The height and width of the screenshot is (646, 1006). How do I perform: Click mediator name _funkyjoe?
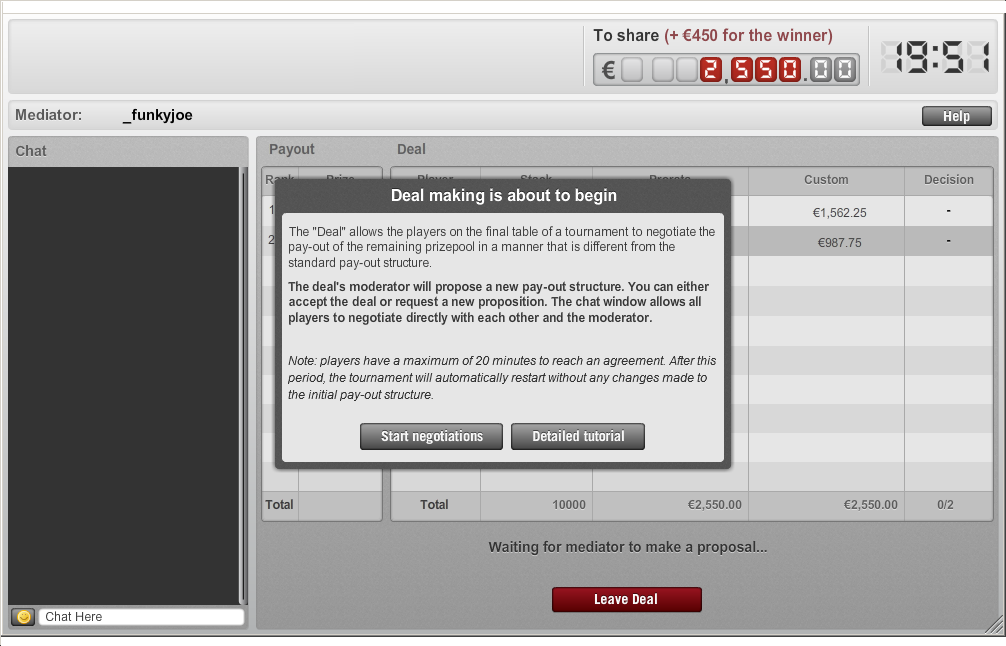[x=158, y=115]
